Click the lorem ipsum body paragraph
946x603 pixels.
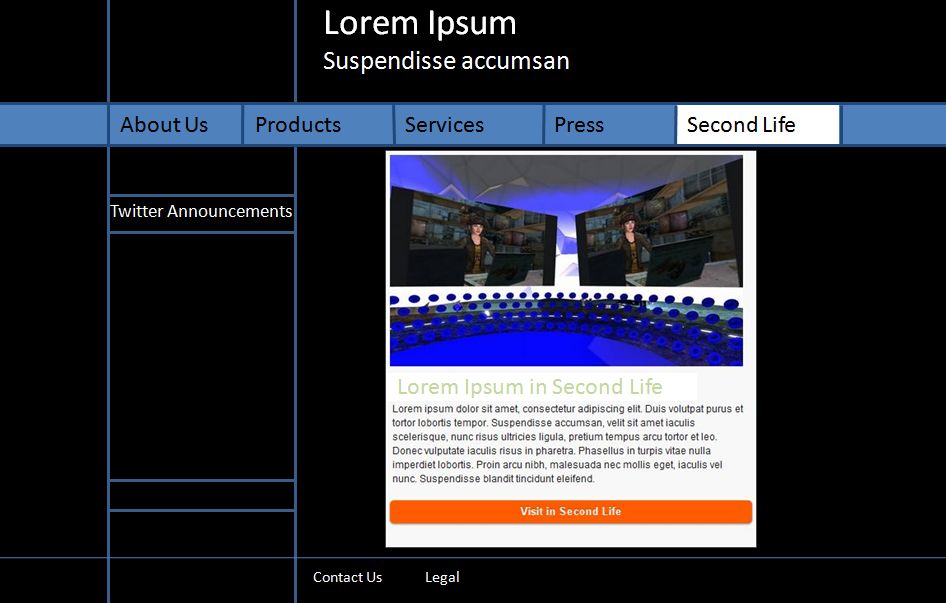(566, 444)
